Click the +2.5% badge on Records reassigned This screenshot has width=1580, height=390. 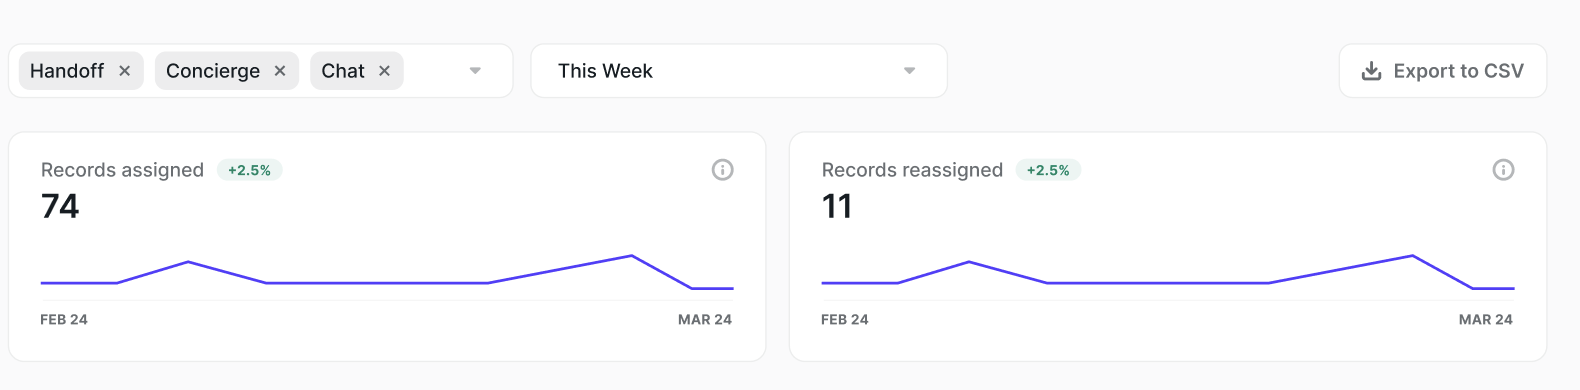pos(1048,170)
